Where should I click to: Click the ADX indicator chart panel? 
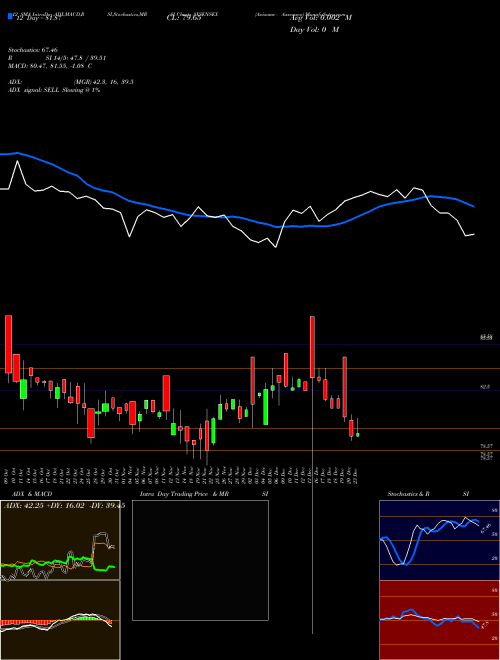click(x=60, y=540)
